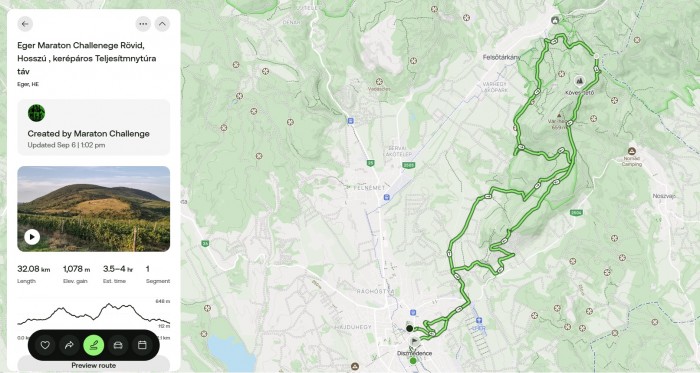
Task: Click the bus stop icon near Felnémet
Action: [387, 197]
